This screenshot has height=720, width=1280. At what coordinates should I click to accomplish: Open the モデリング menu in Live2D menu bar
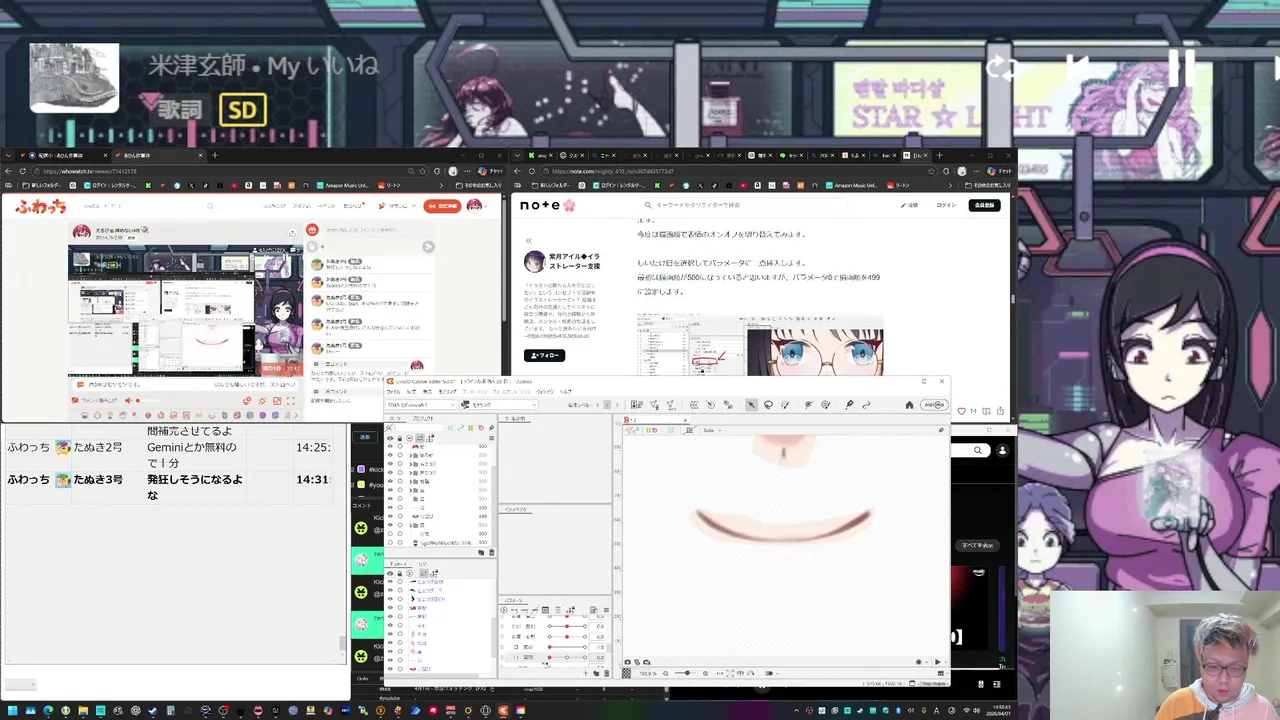(448, 391)
